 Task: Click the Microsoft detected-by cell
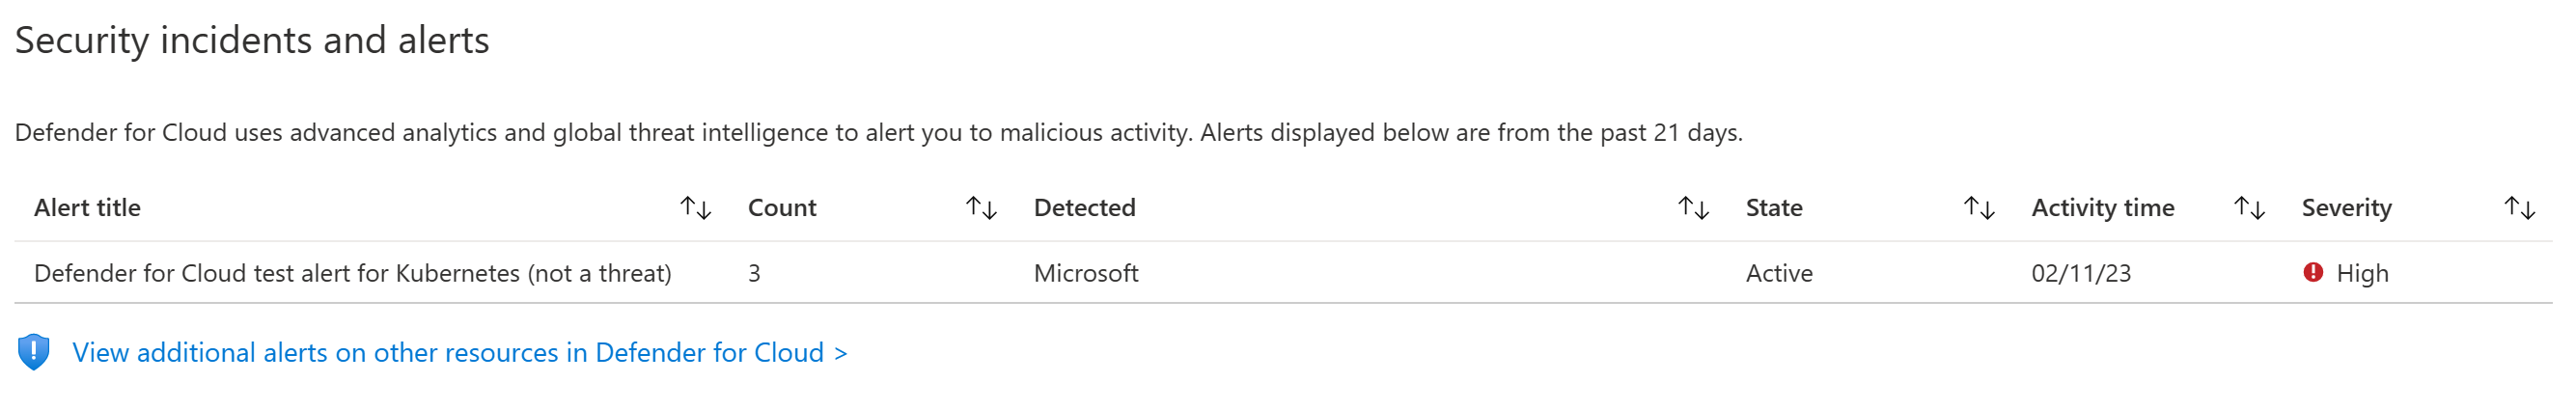click(x=1086, y=273)
